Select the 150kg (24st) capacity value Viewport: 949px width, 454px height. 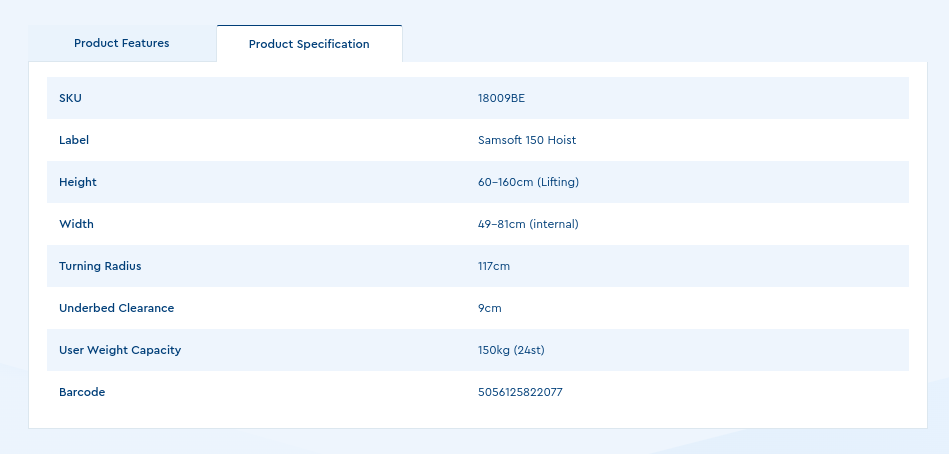[511, 350]
